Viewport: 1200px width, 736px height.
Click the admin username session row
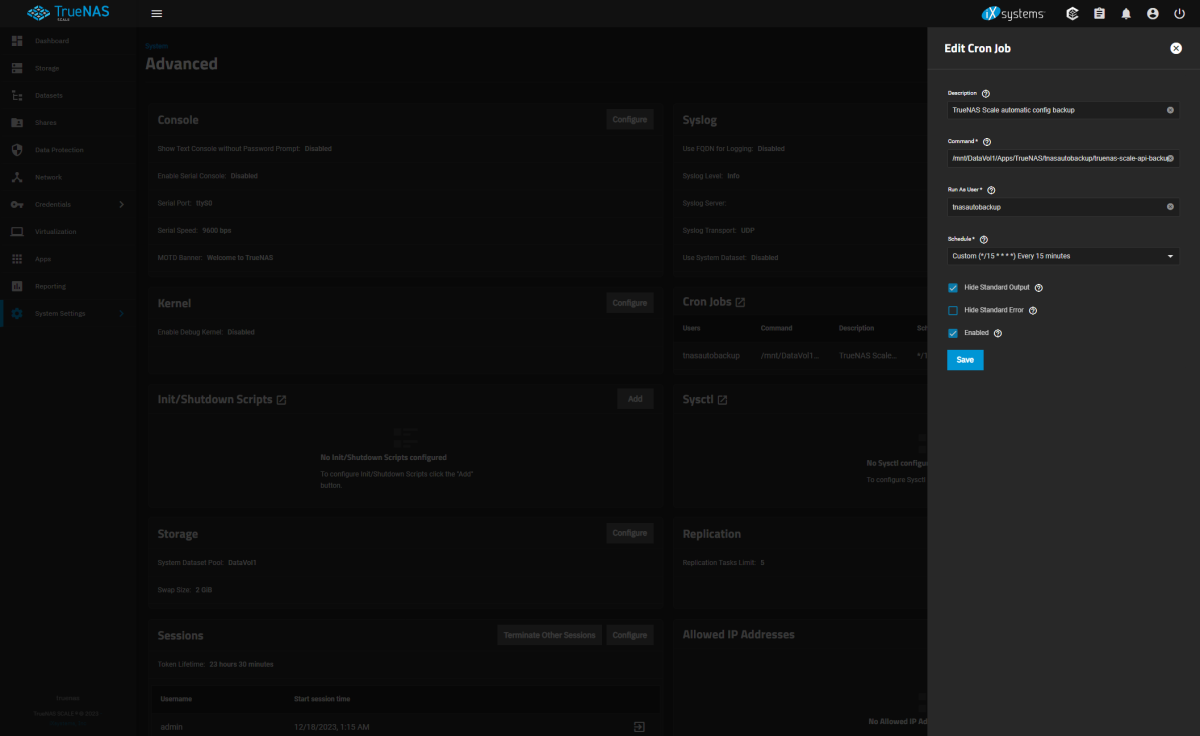404,726
